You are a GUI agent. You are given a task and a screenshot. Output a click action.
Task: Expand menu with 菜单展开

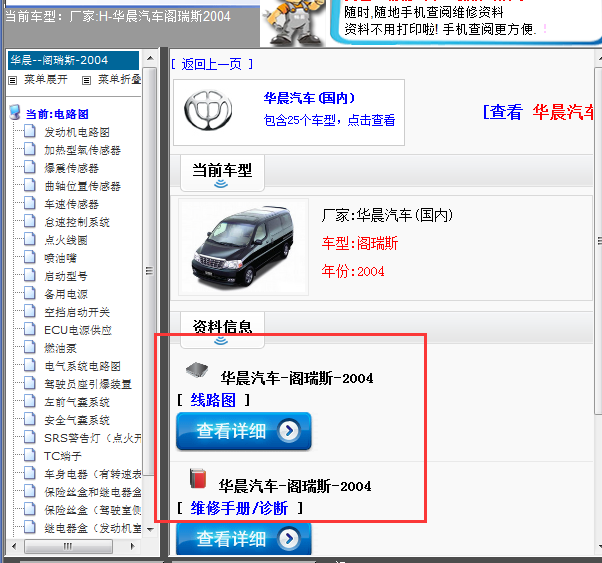tap(46, 79)
